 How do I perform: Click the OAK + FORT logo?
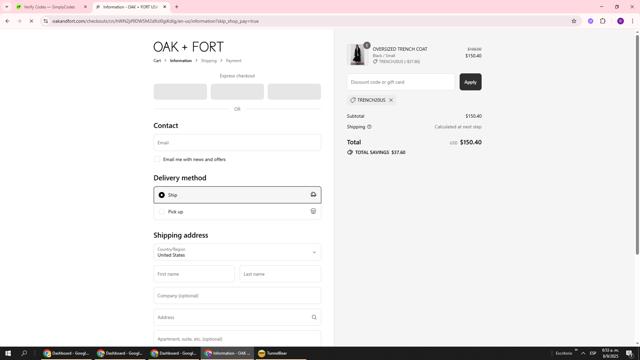[188, 47]
